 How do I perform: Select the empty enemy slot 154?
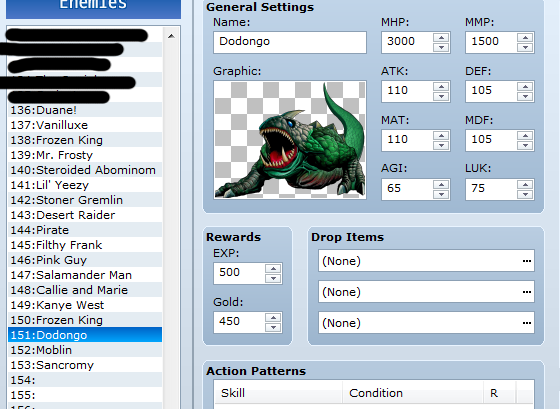tap(85, 380)
